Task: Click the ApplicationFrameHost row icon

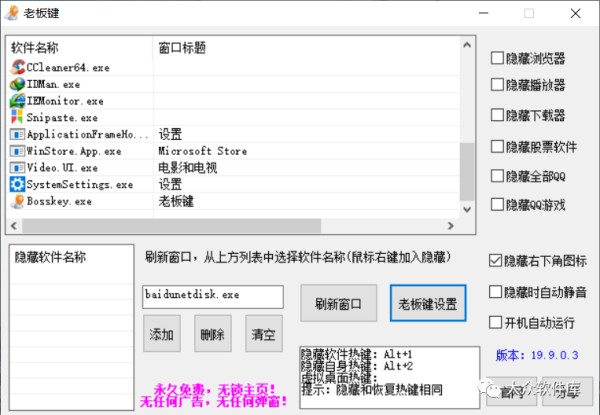Action: pyautogui.click(x=17, y=134)
